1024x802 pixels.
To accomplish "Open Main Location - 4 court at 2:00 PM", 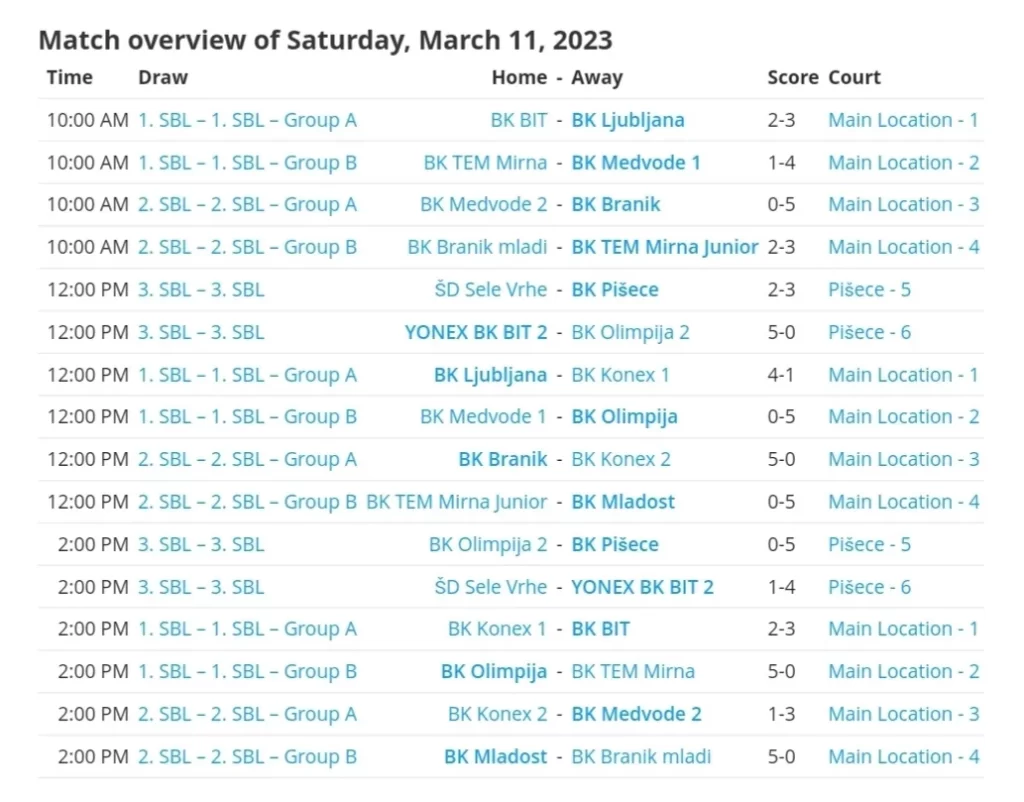I will (x=903, y=757).
